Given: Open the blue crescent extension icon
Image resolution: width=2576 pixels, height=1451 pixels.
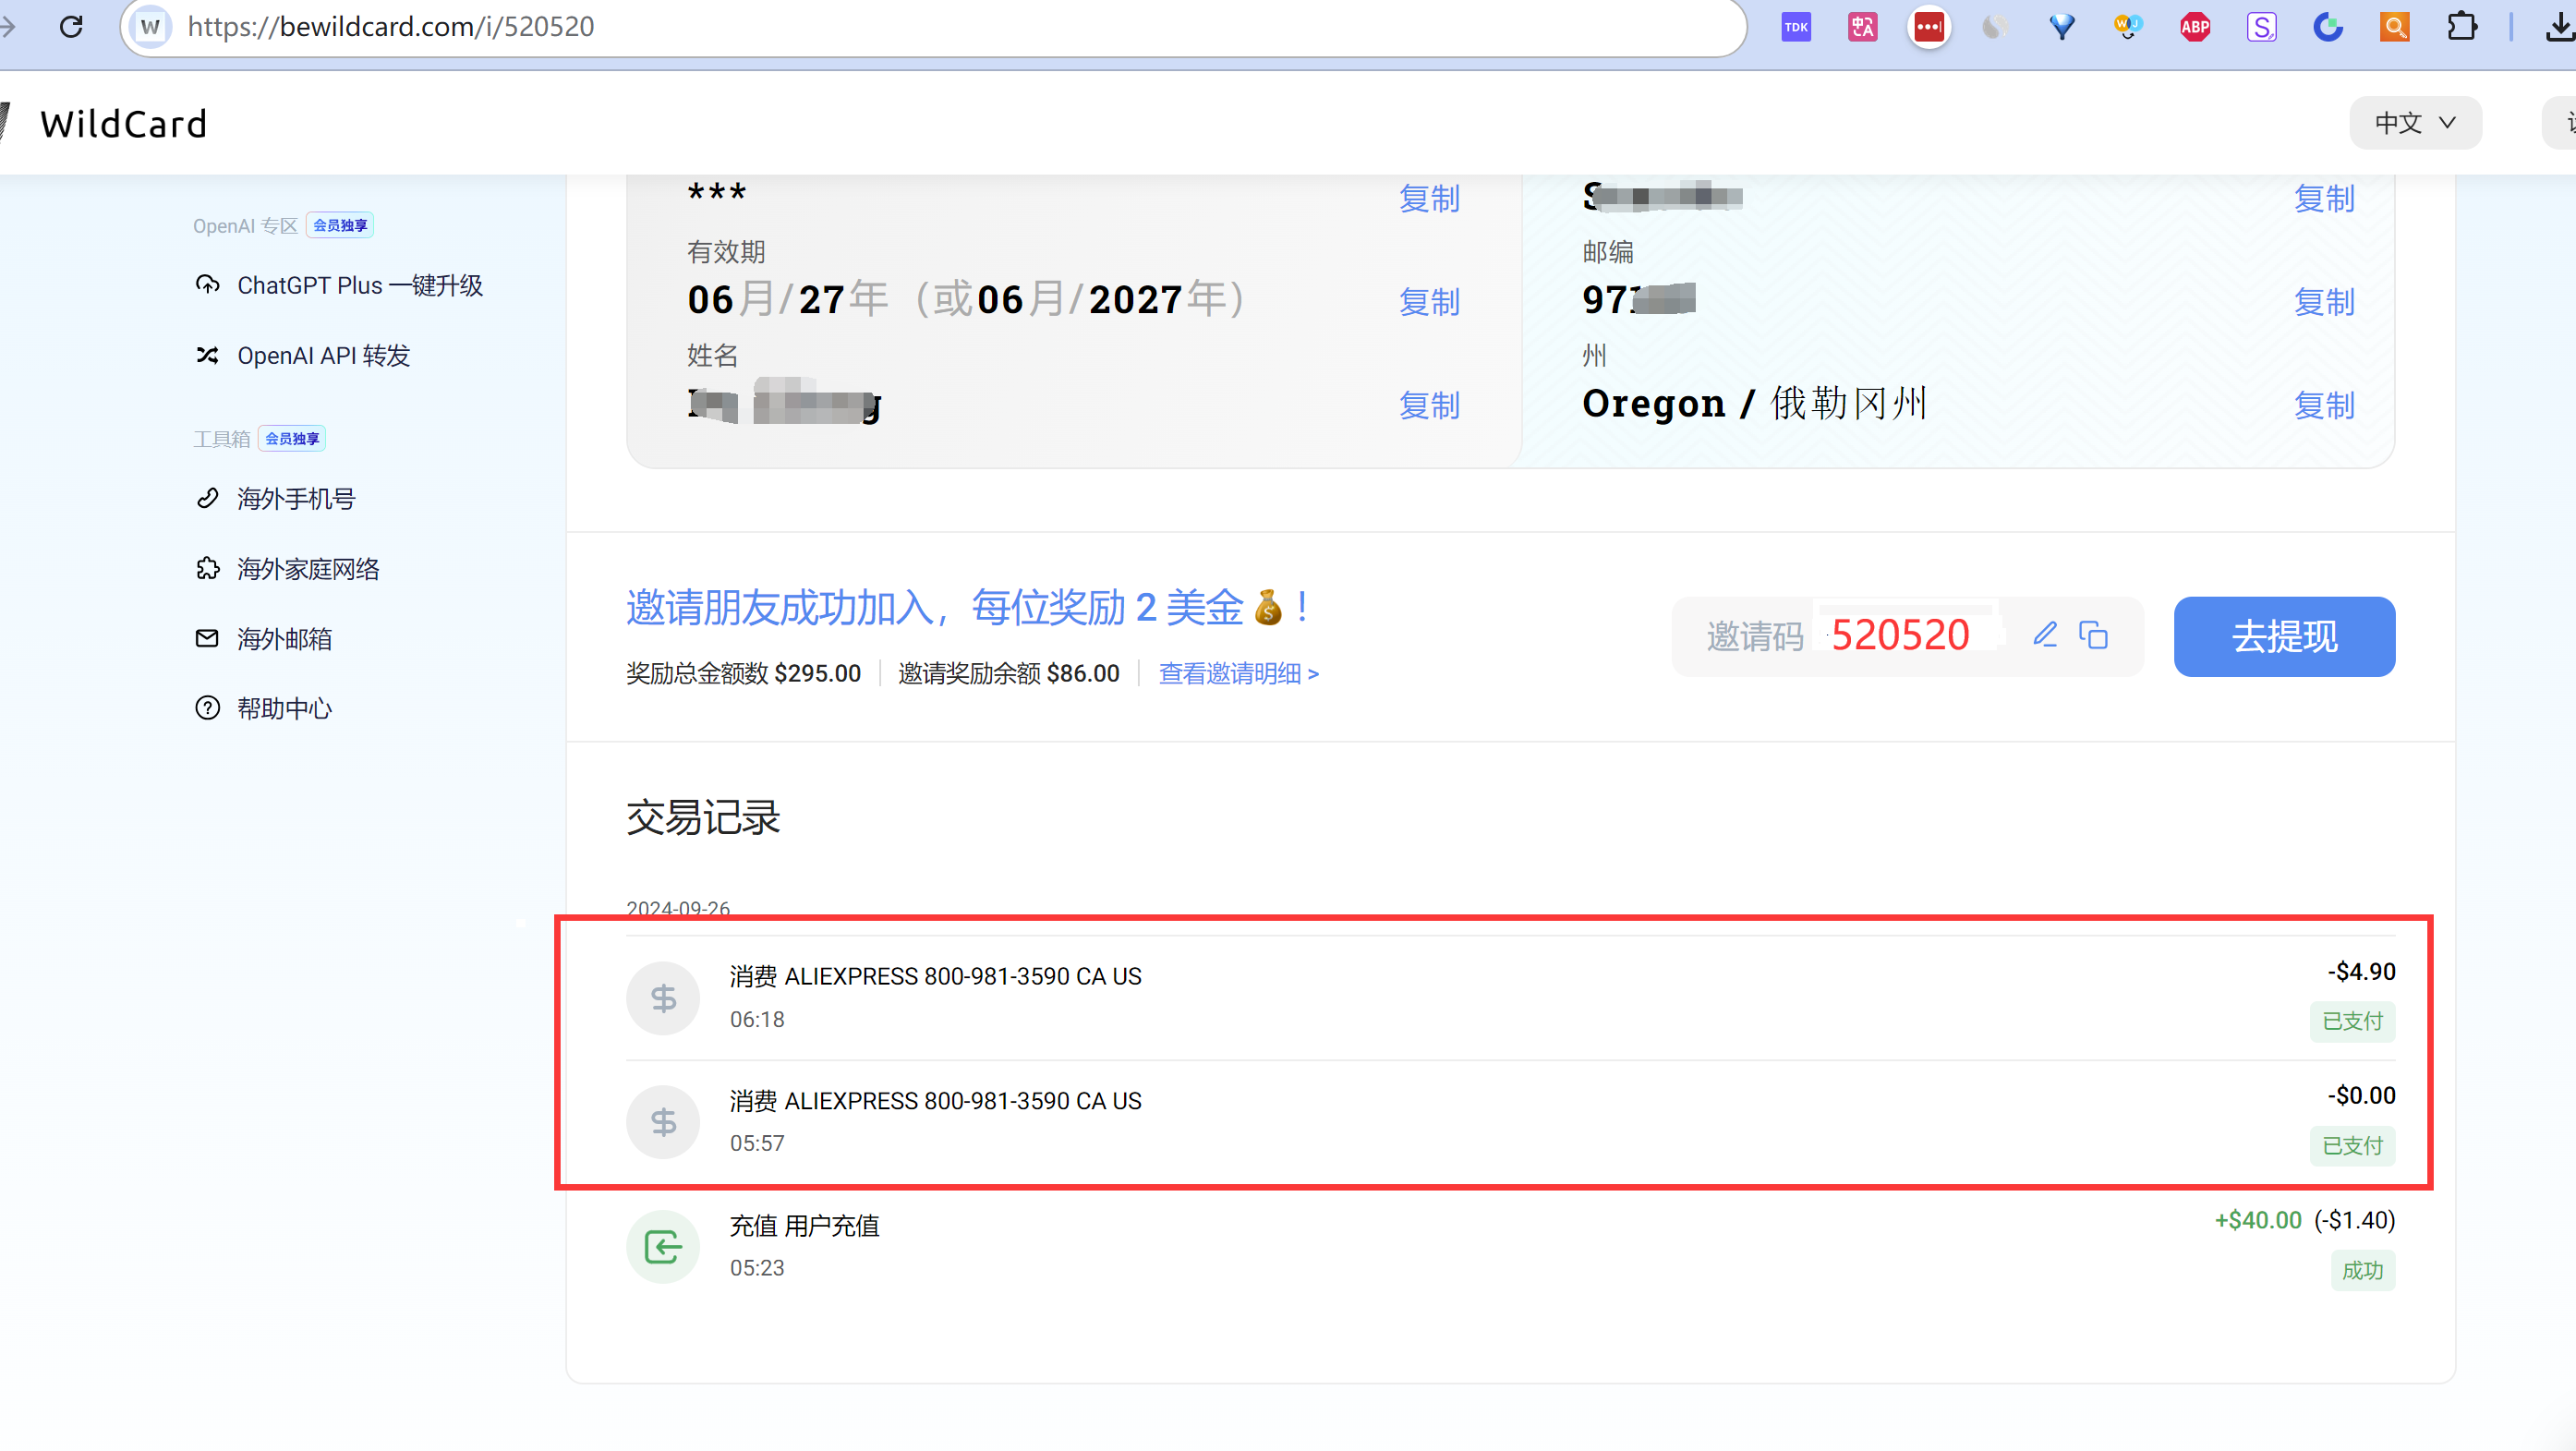Looking at the screenshot, I should pyautogui.click(x=2328, y=27).
